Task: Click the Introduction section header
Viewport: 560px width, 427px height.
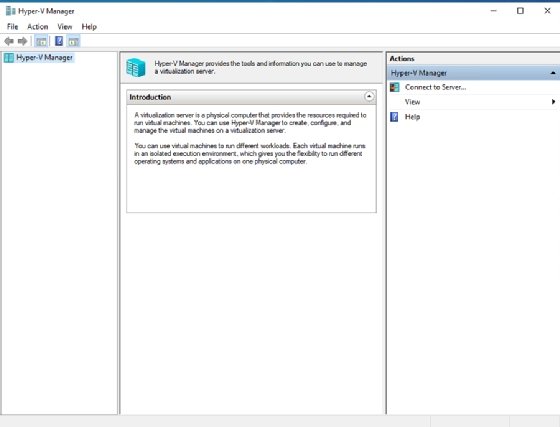Action: tap(251, 97)
